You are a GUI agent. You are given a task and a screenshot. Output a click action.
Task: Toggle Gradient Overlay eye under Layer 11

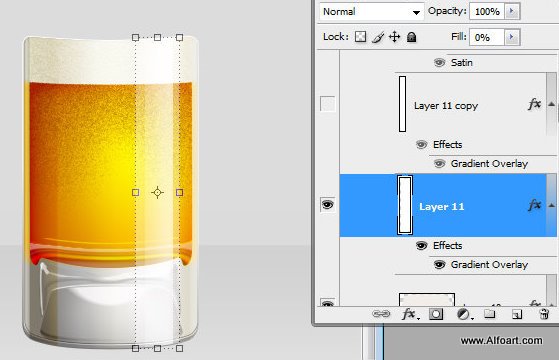(x=439, y=264)
